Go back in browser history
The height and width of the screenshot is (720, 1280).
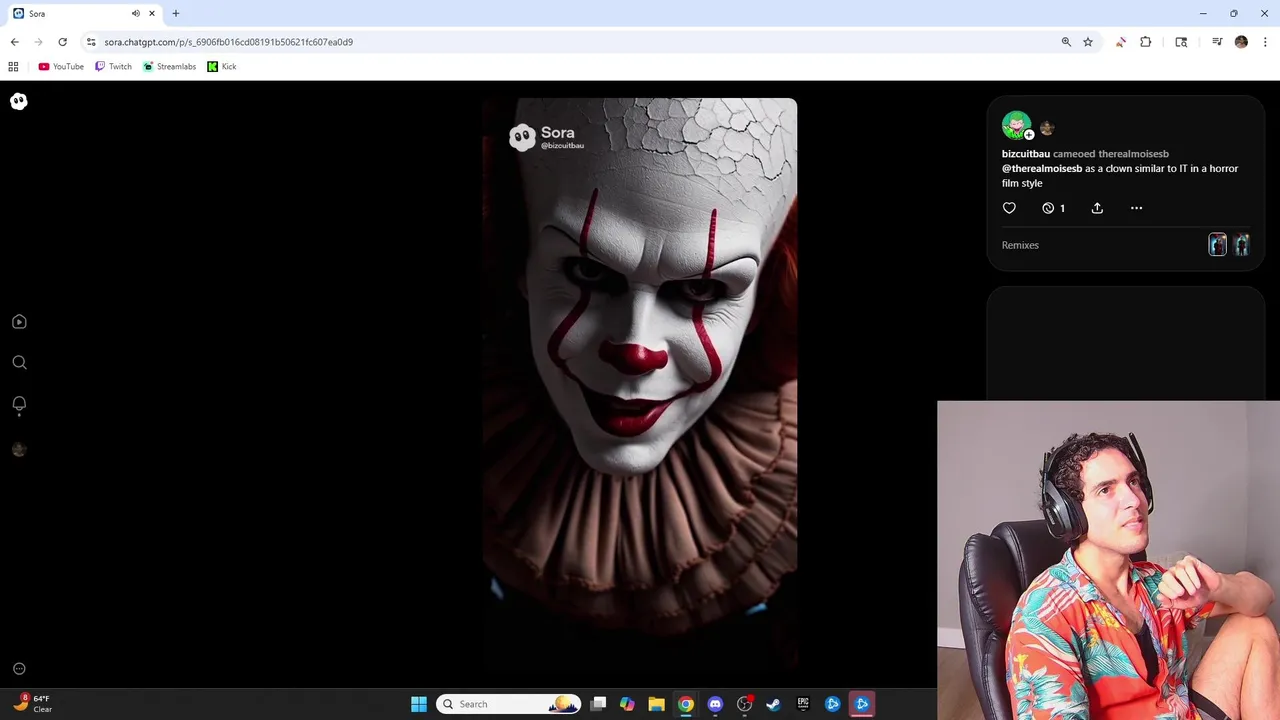coord(14,42)
